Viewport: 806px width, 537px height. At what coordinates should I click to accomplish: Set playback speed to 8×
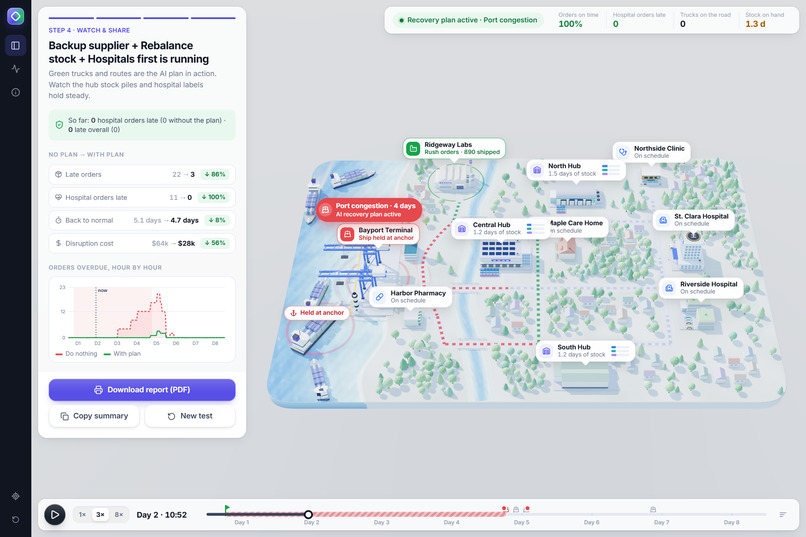point(119,514)
